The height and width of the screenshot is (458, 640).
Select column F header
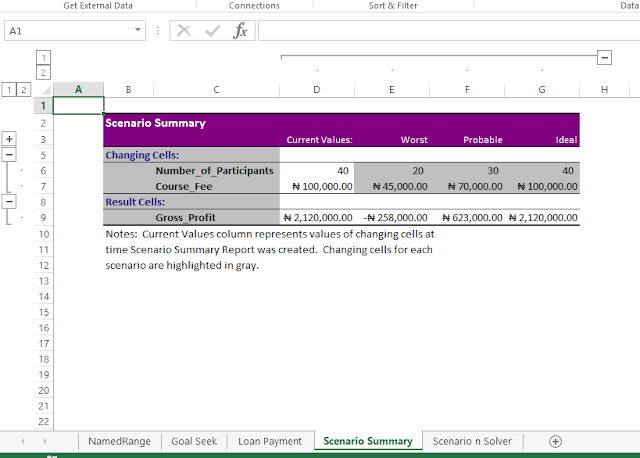click(x=467, y=89)
